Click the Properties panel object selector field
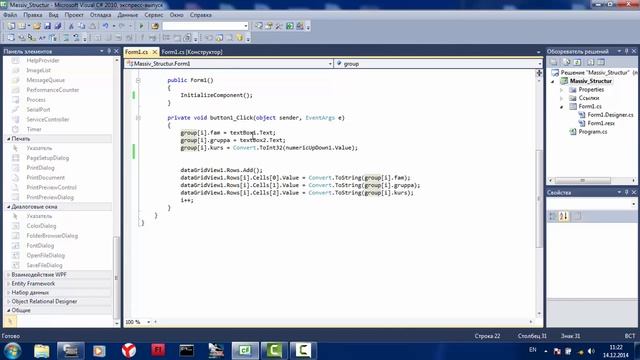The image size is (640, 360). [x=592, y=203]
